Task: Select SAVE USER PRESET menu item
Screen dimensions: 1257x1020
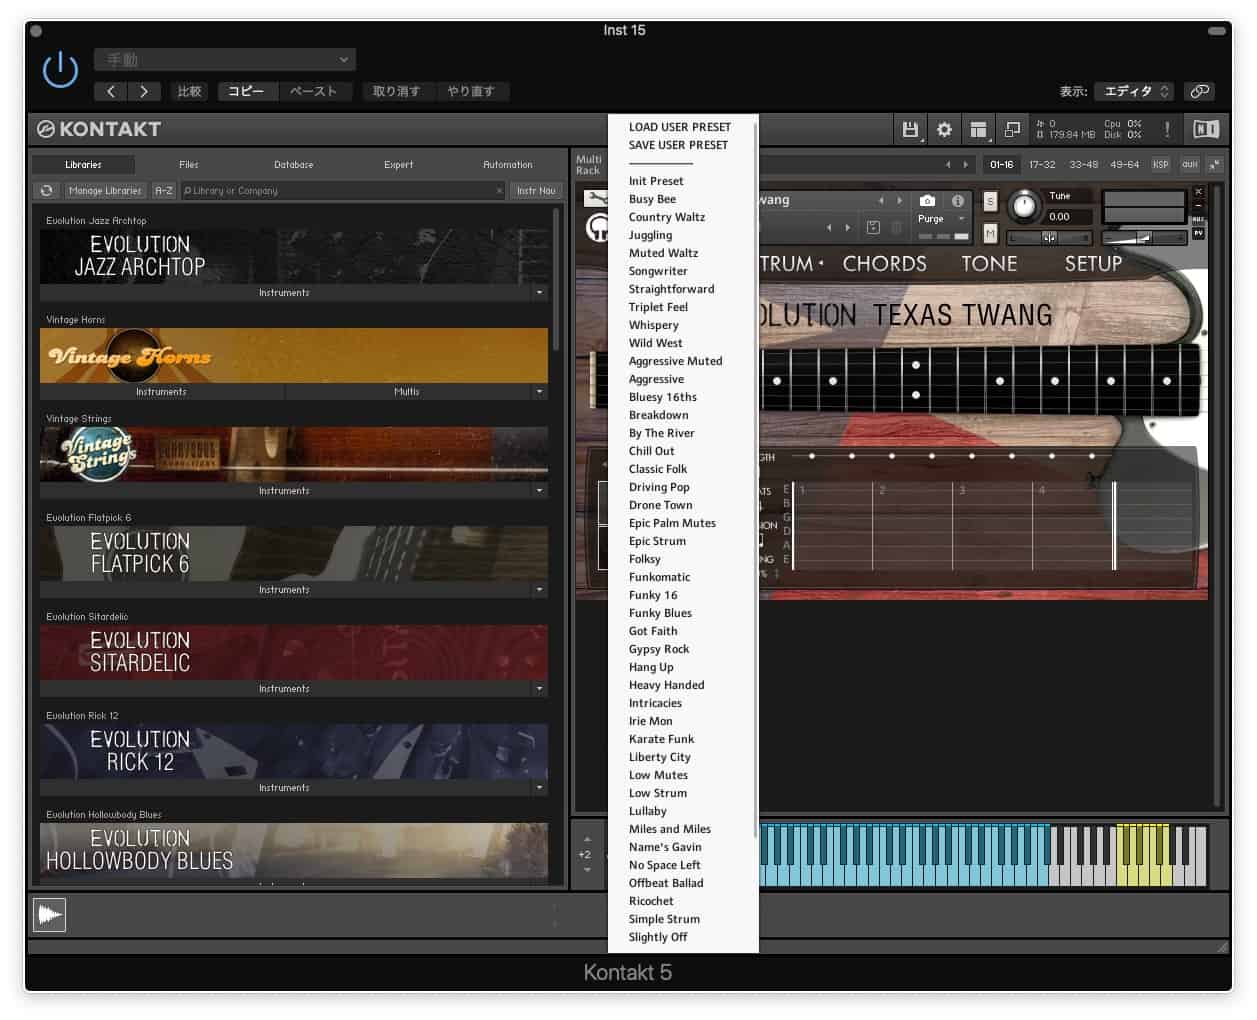Action: [x=678, y=145]
